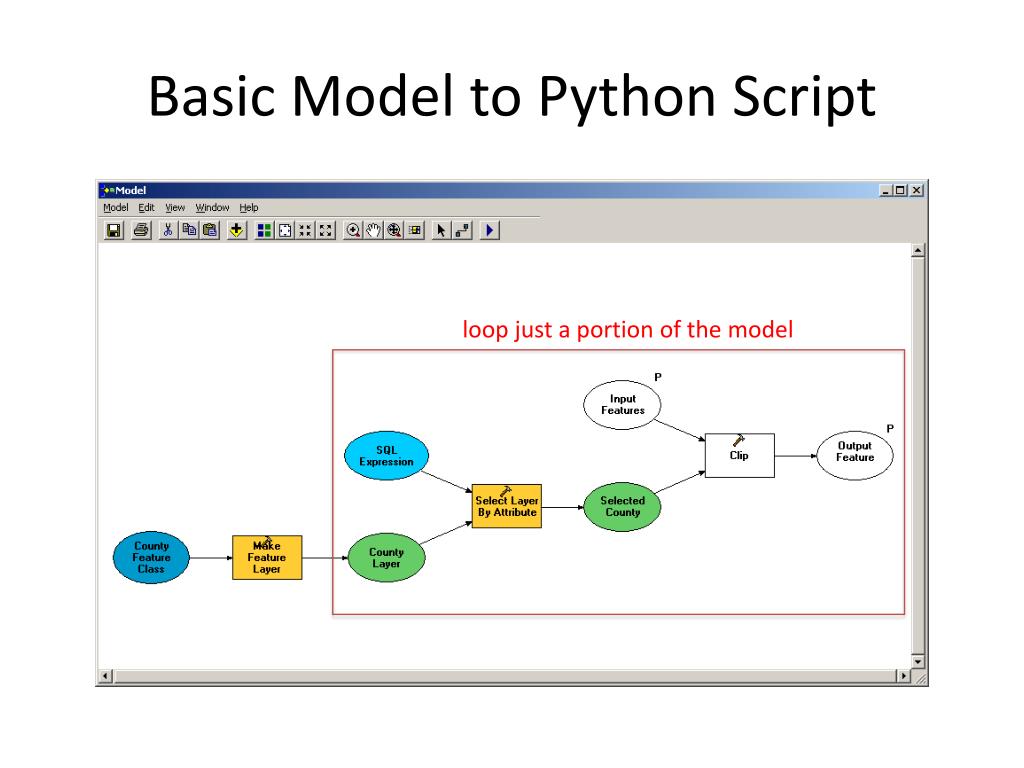Click the Fixed Zoom In icon
This screenshot has width=1024, height=768.
306,231
